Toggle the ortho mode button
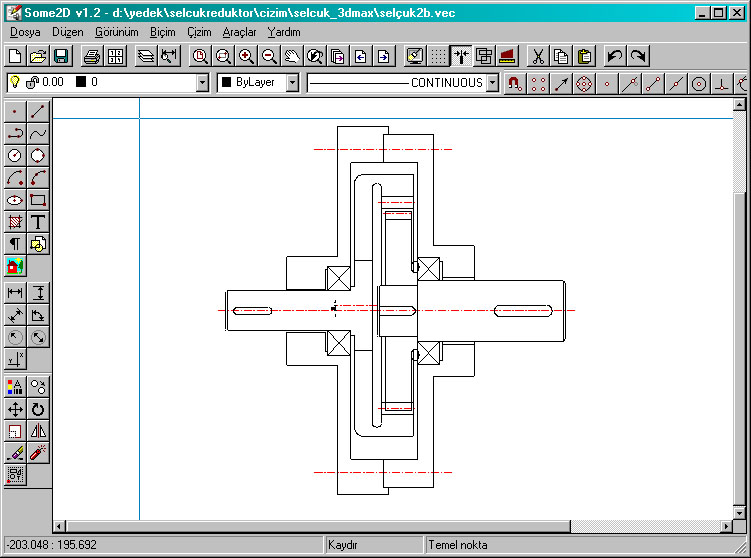Screen dimensions: 751x558 (x=461, y=56)
